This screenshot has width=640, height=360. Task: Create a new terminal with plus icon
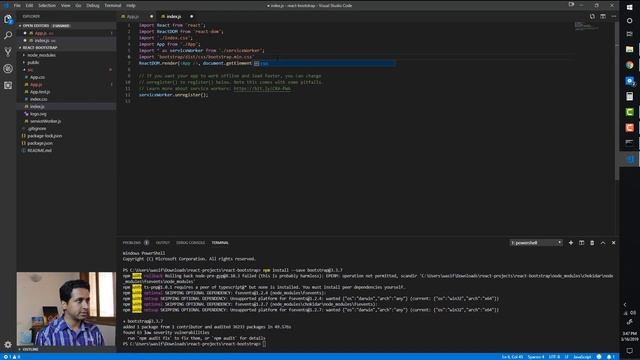pyautogui.click(x=571, y=243)
